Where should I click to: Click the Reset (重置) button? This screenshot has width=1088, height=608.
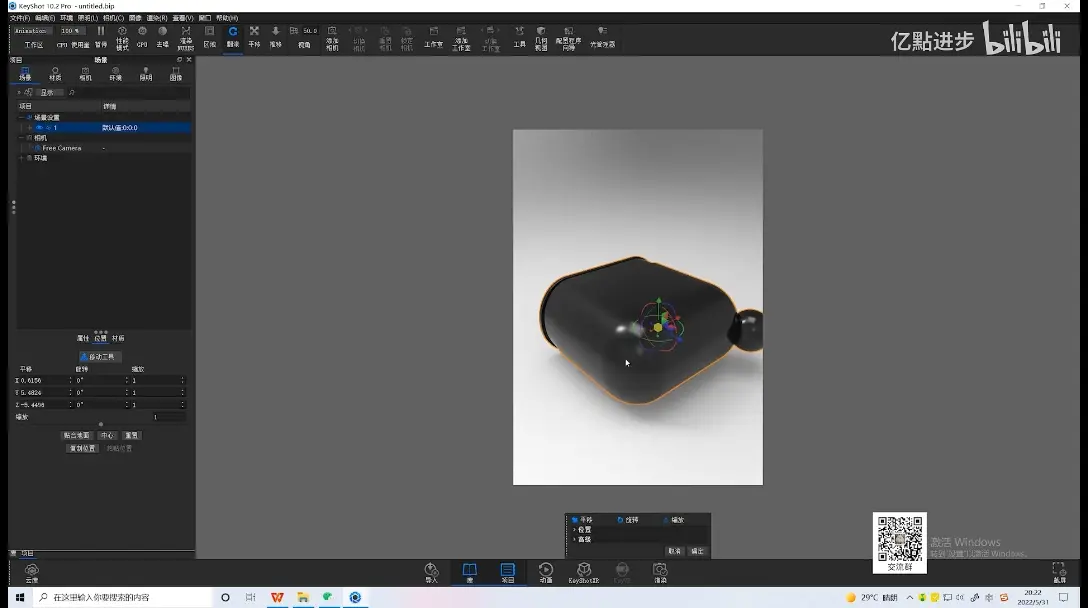point(131,436)
